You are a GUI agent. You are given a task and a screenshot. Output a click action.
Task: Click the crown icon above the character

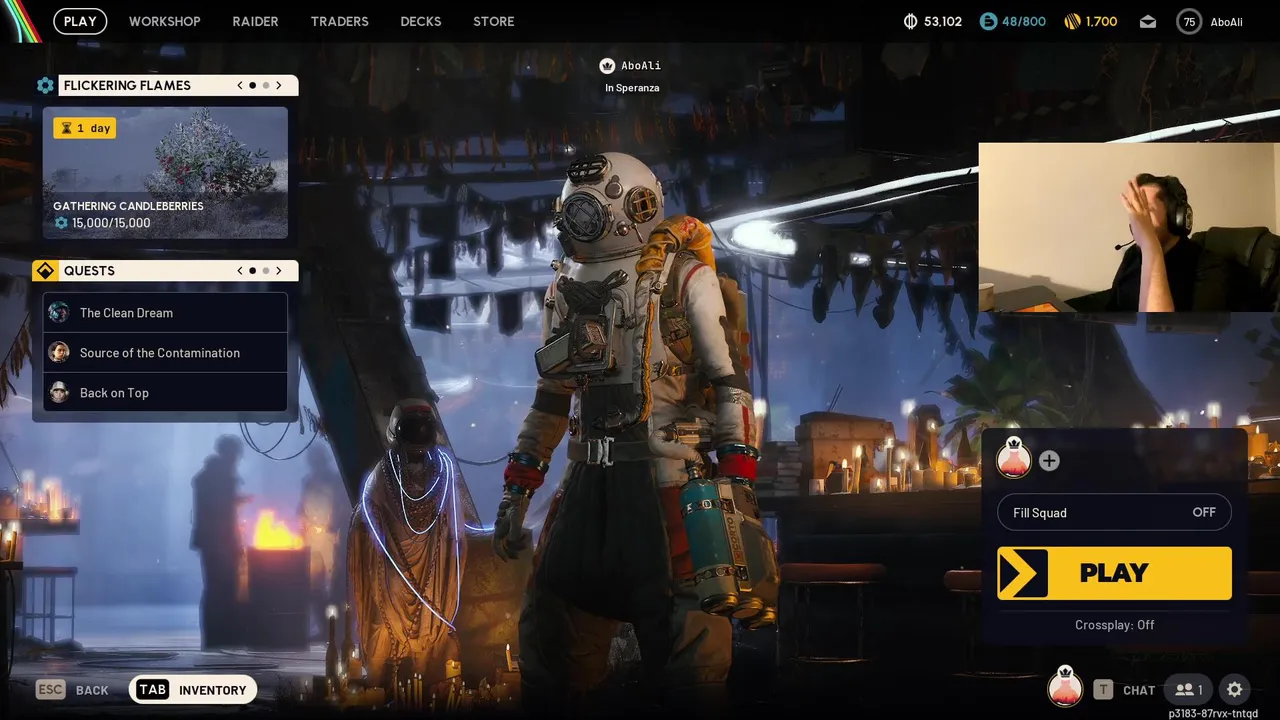pyautogui.click(x=607, y=66)
